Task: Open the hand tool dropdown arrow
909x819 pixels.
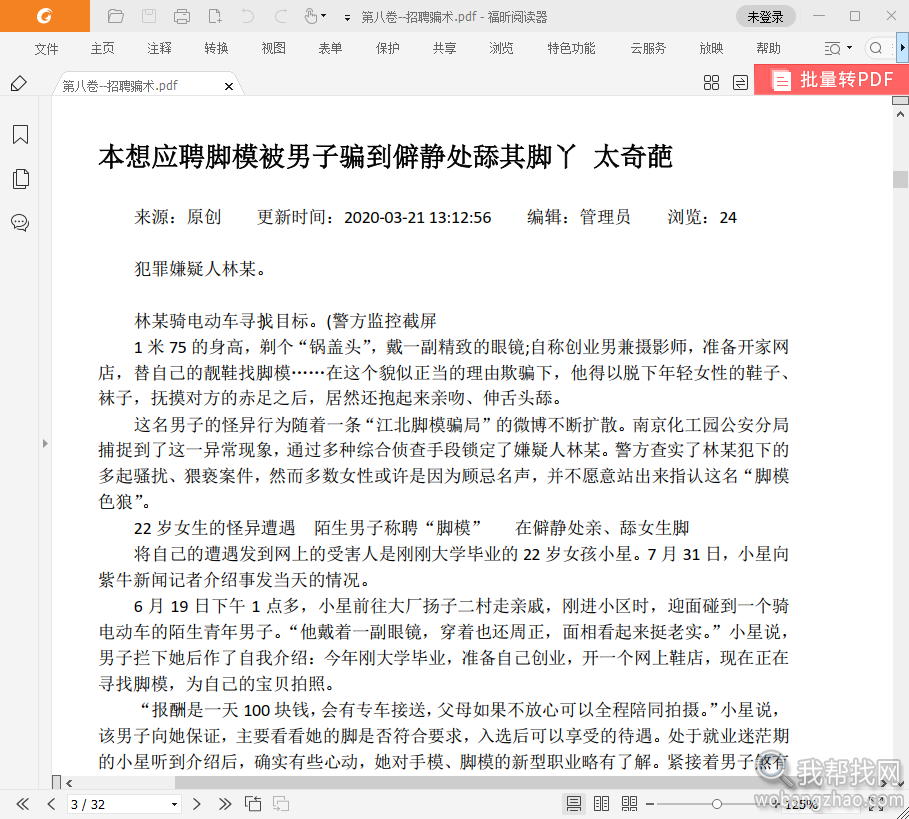Action: click(x=323, y=16)
